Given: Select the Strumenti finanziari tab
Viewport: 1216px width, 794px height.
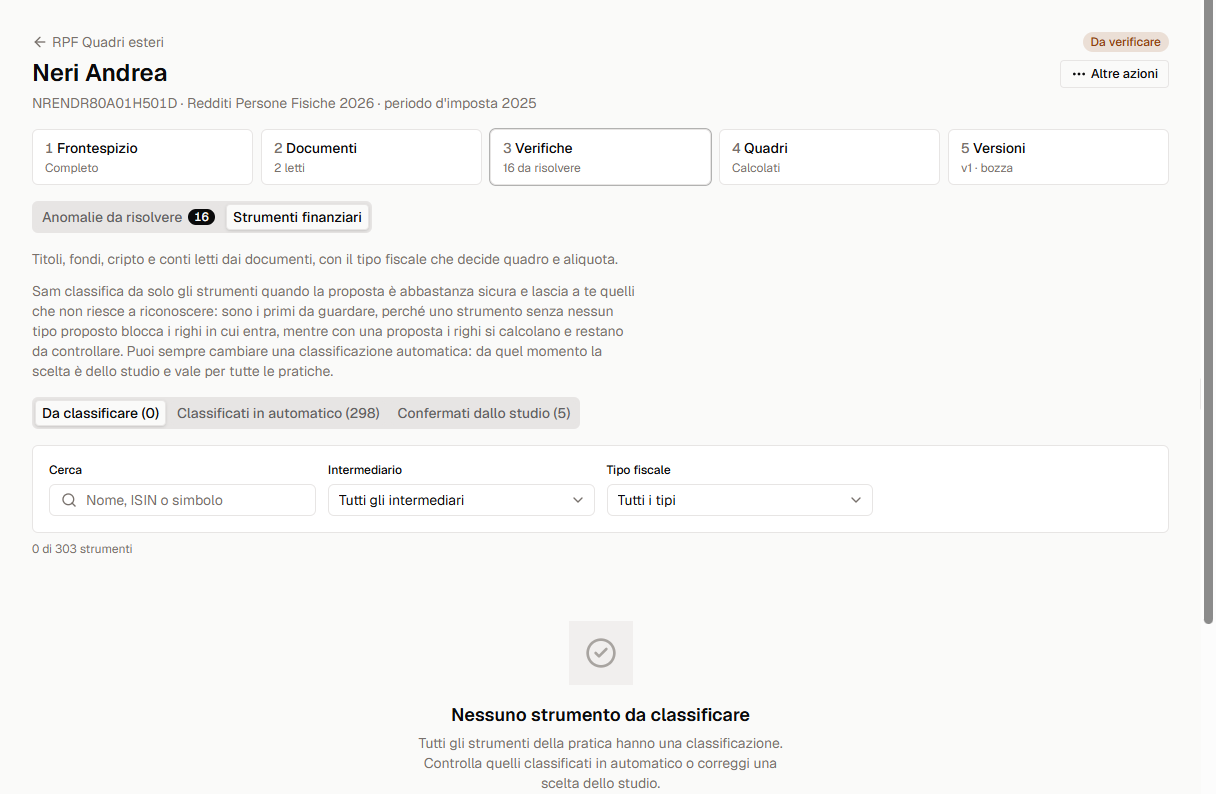Looking at the screenshot, I should tap(298, 217).
